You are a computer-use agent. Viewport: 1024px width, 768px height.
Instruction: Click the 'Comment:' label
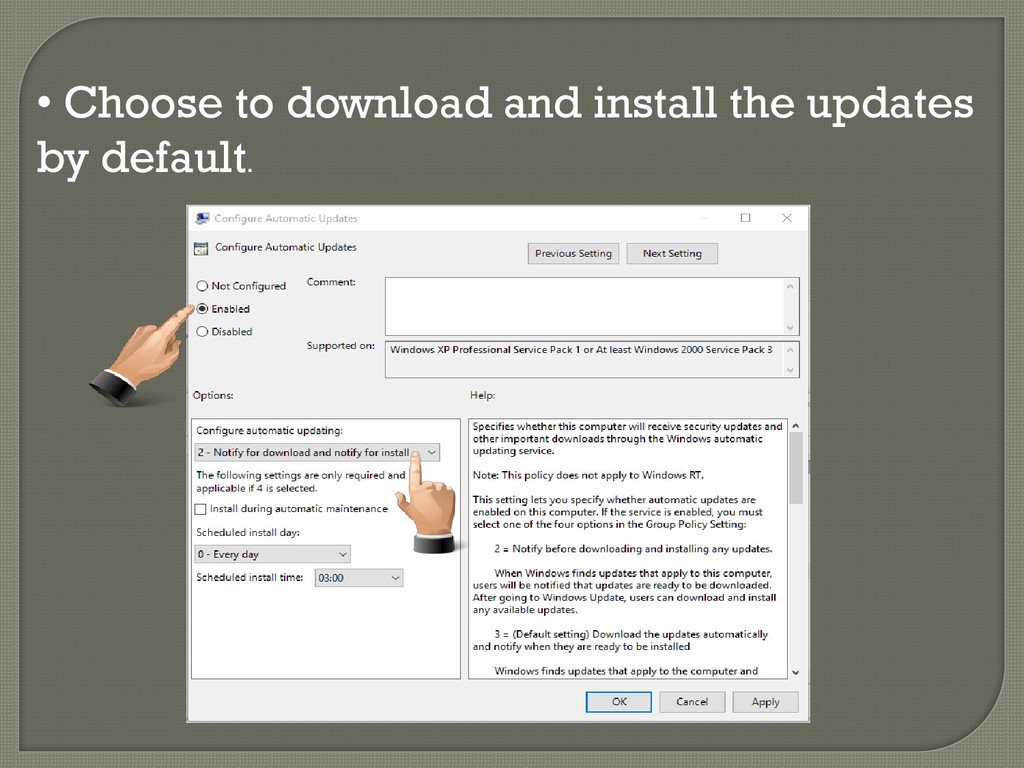pos(331,282)
